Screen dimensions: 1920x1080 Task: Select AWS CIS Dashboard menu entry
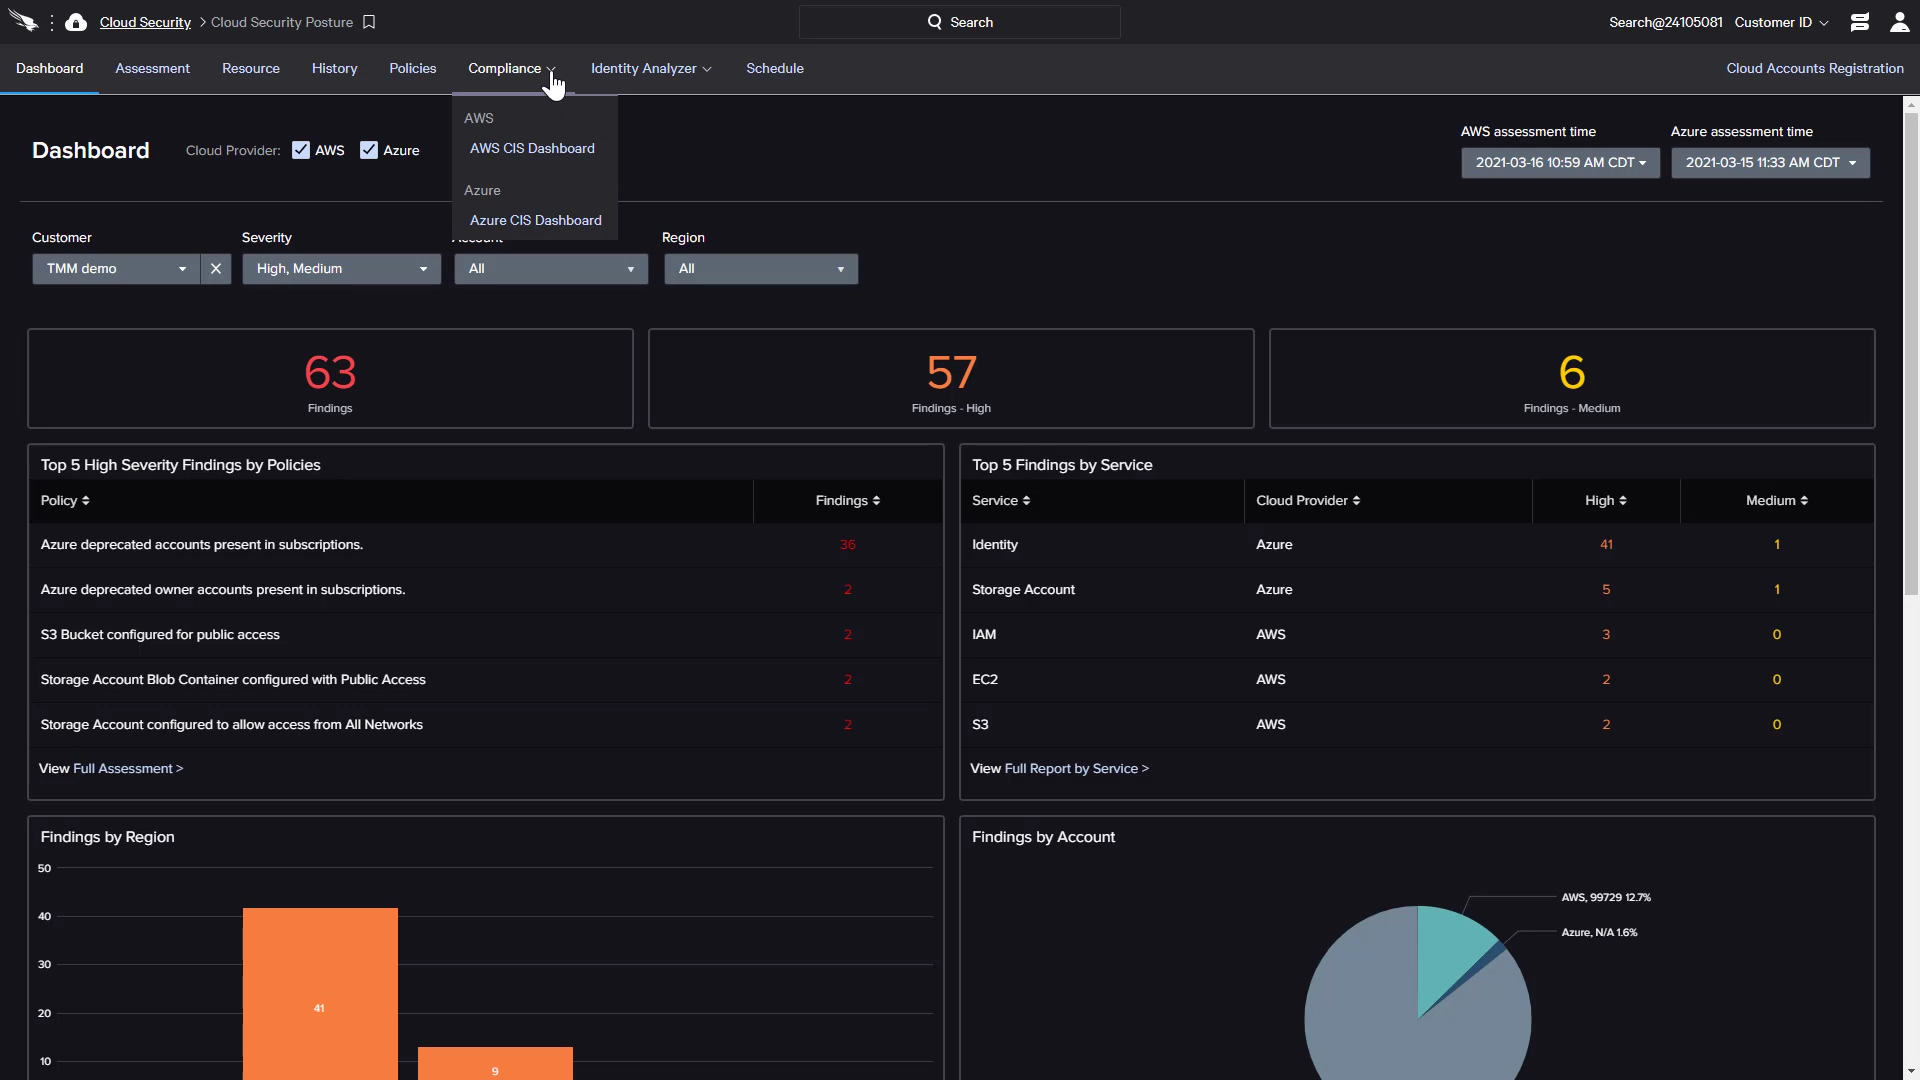point(532,148)
